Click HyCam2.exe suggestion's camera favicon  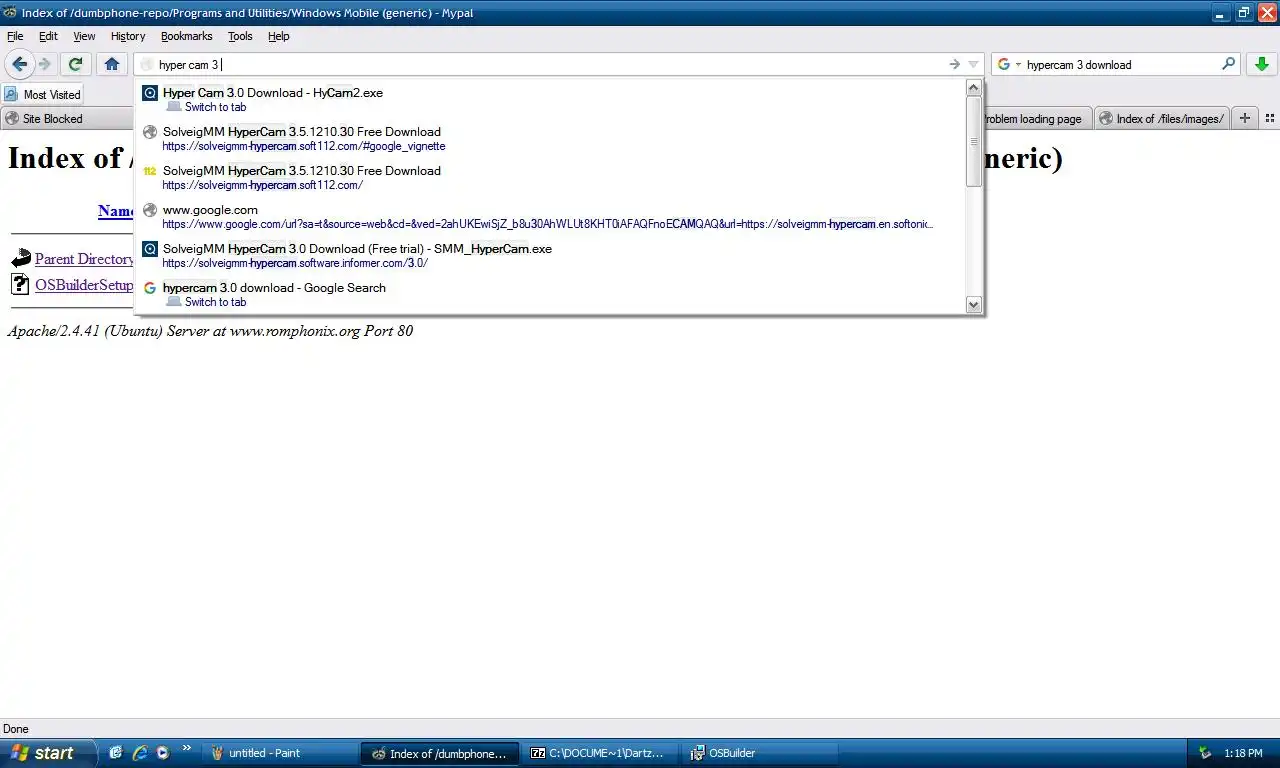pos(150,93)
